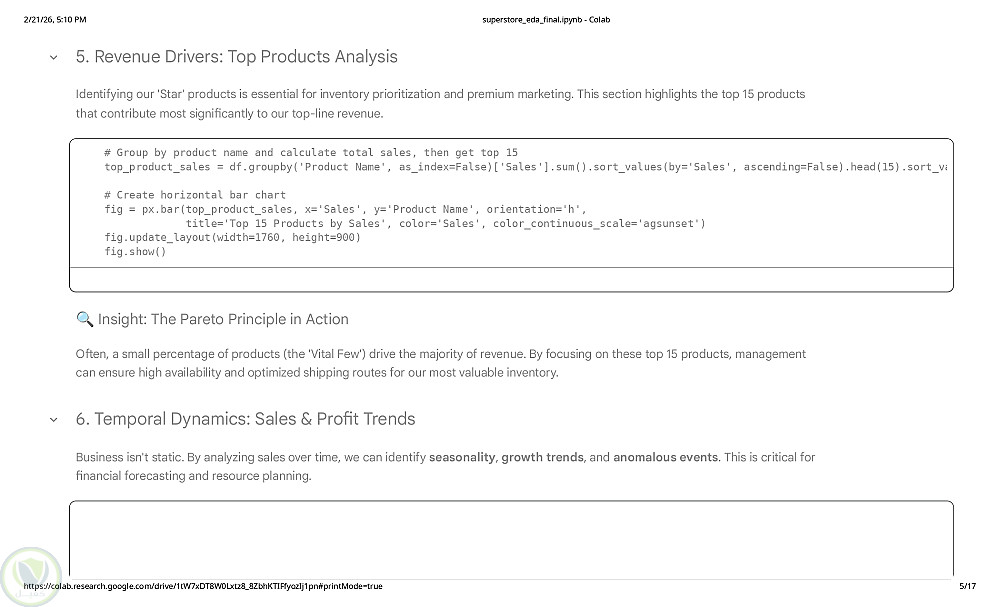Open the colab.research.google.com URL in footer
Image resolution: width=1000 pixels, height=607 pixels.
[x=203, y=586]
